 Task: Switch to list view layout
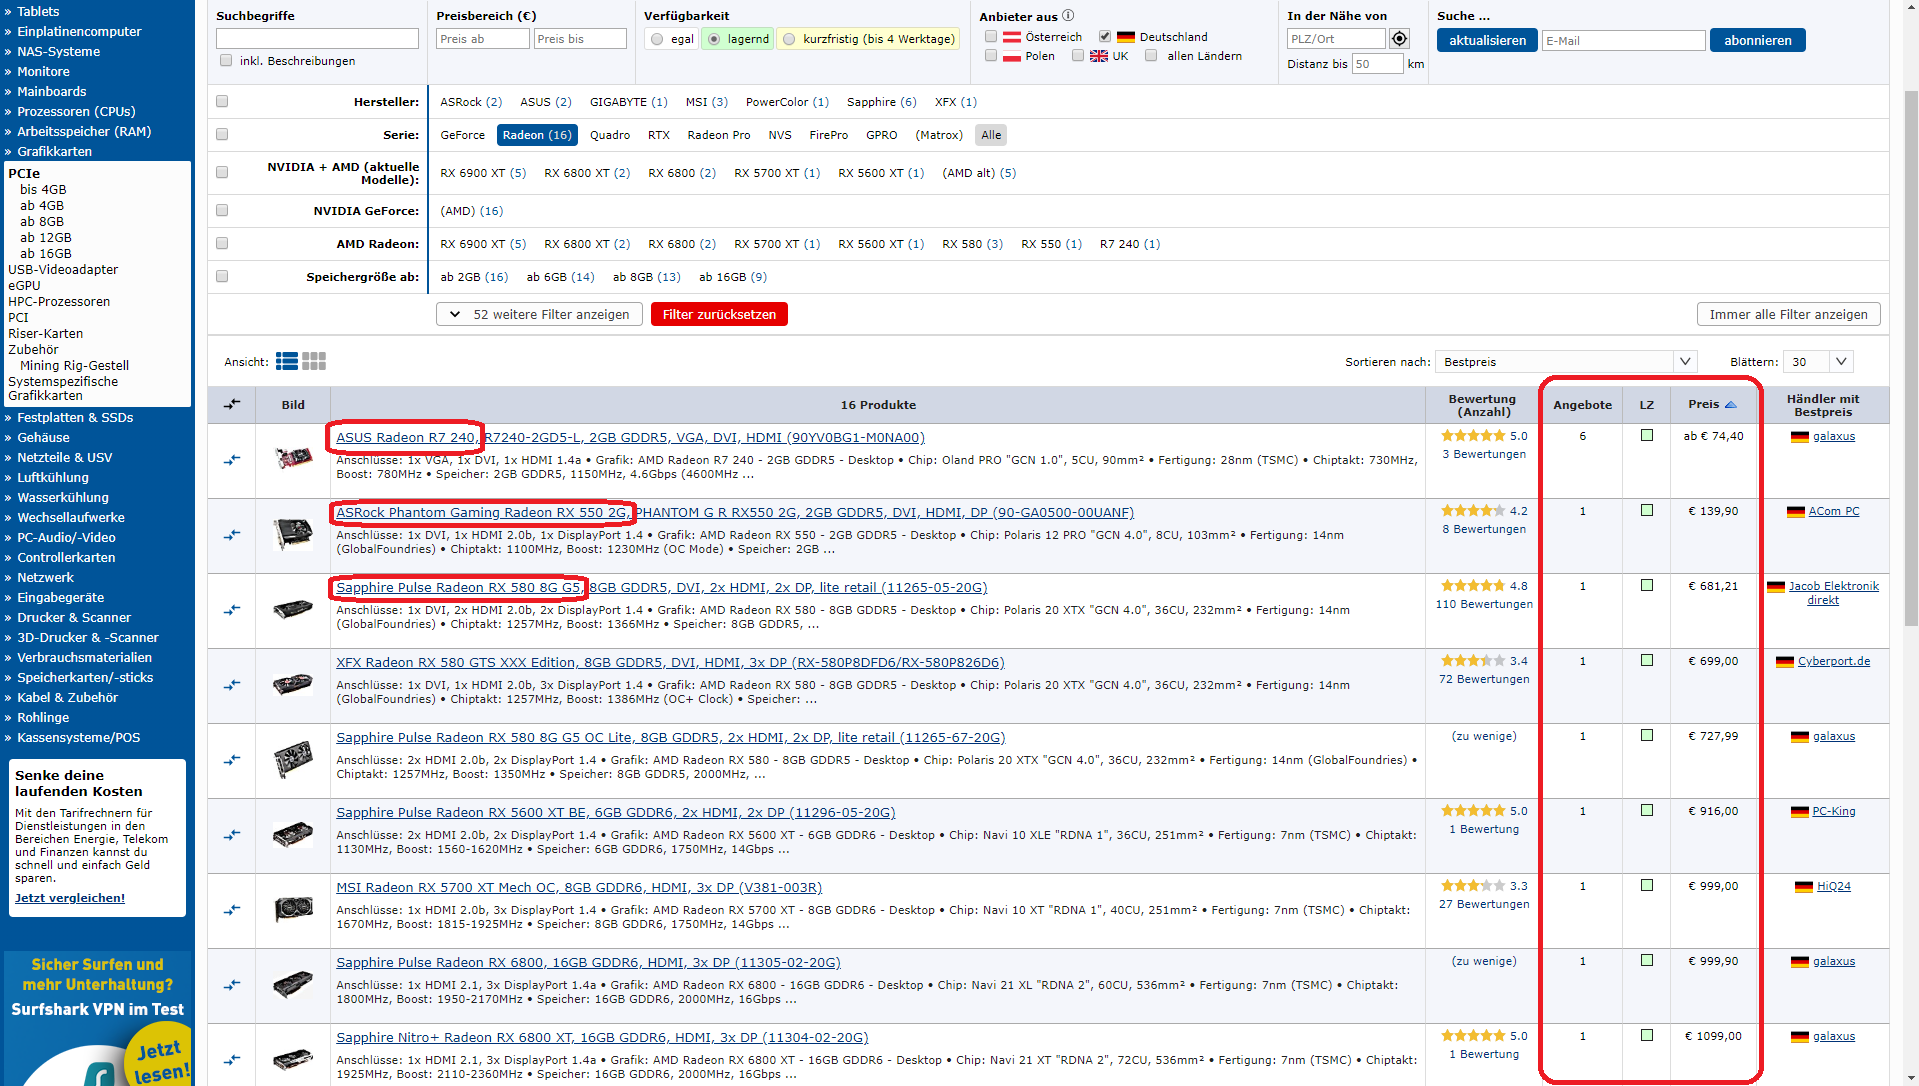pyautogui.click(x=287, y=361)
